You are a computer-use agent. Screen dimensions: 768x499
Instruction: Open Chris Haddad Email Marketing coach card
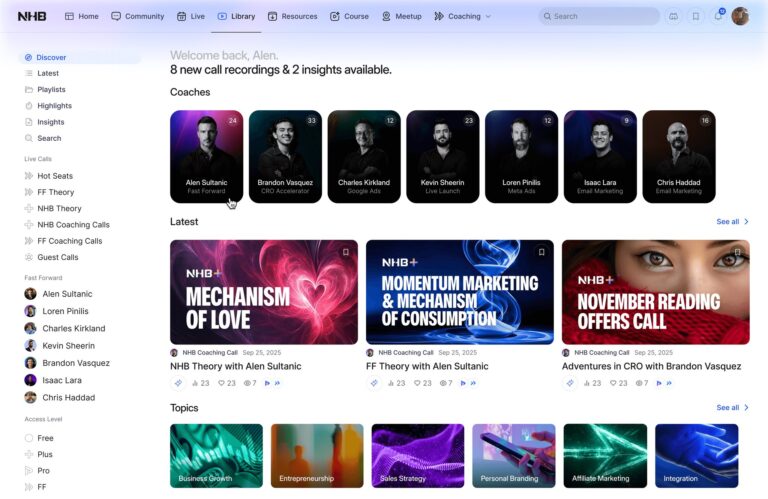679,156
